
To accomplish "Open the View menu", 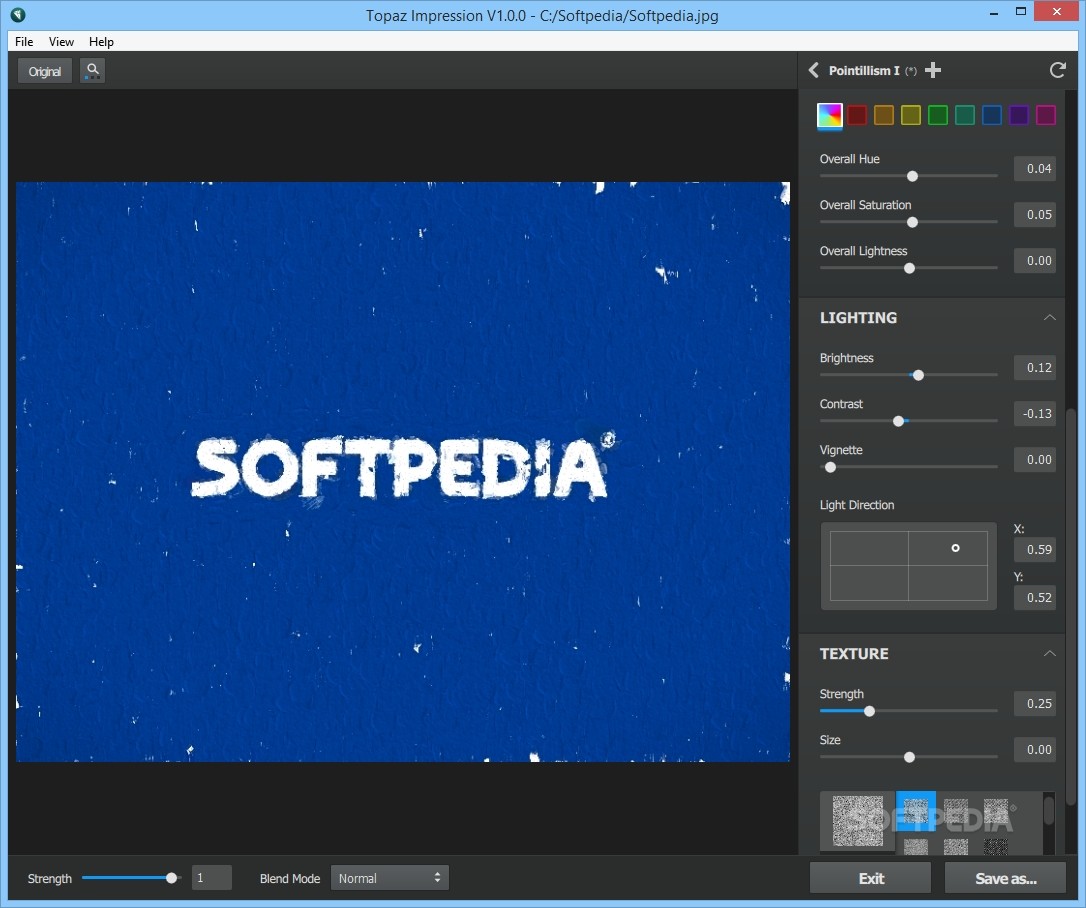I will pos(61,42).
